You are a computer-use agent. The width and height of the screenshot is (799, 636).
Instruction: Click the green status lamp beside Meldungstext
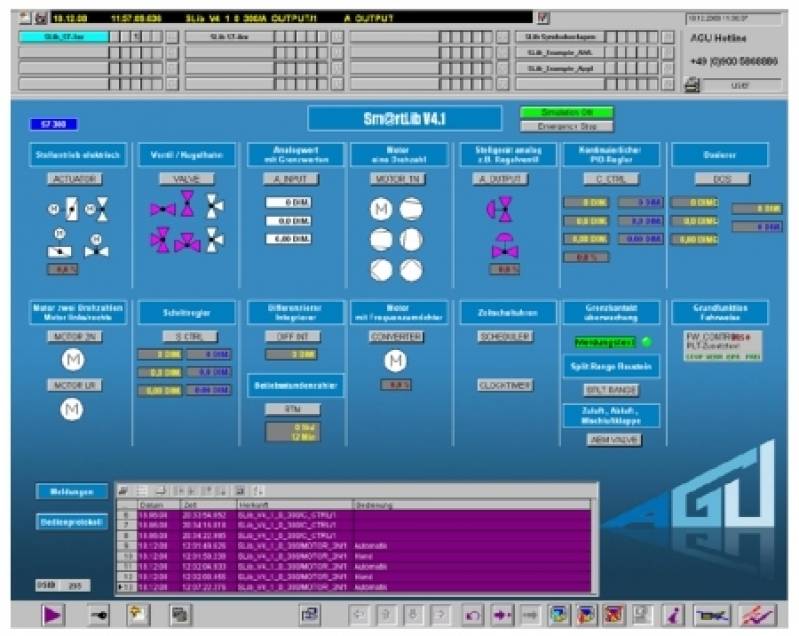tap(647, 342)
